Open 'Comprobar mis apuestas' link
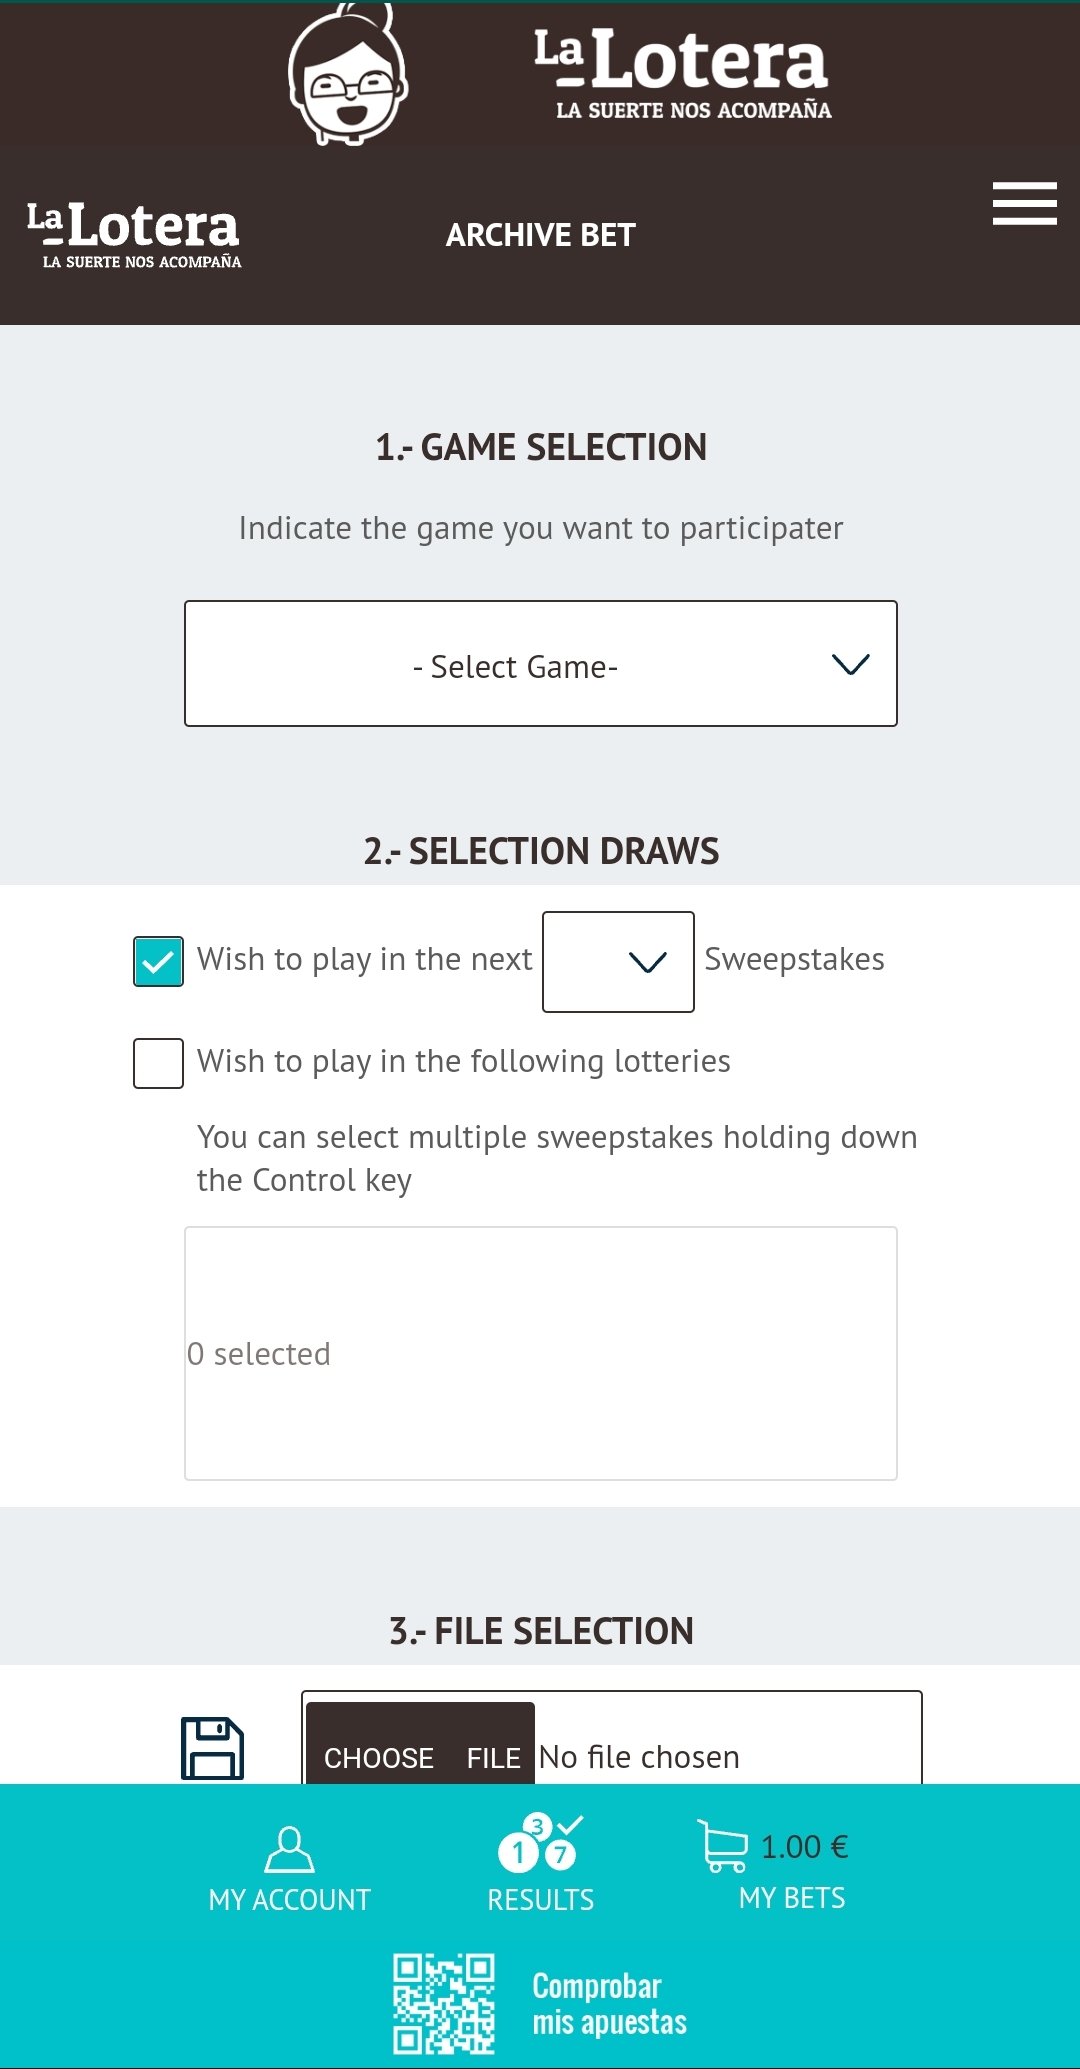1080x2069 pixels. 609,2004
